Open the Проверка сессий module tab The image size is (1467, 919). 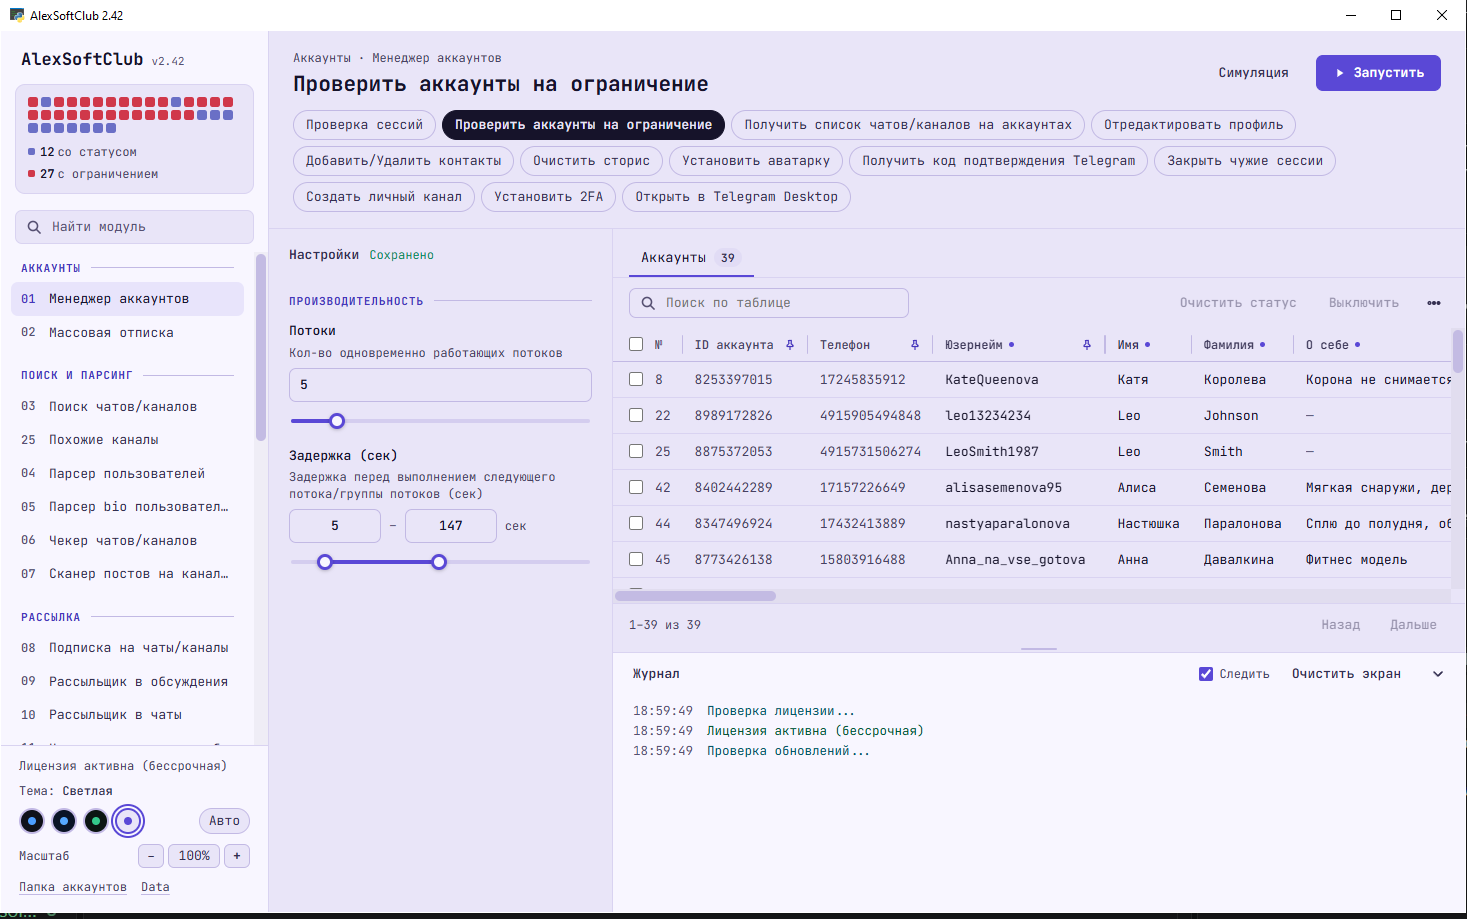(364, 125)
